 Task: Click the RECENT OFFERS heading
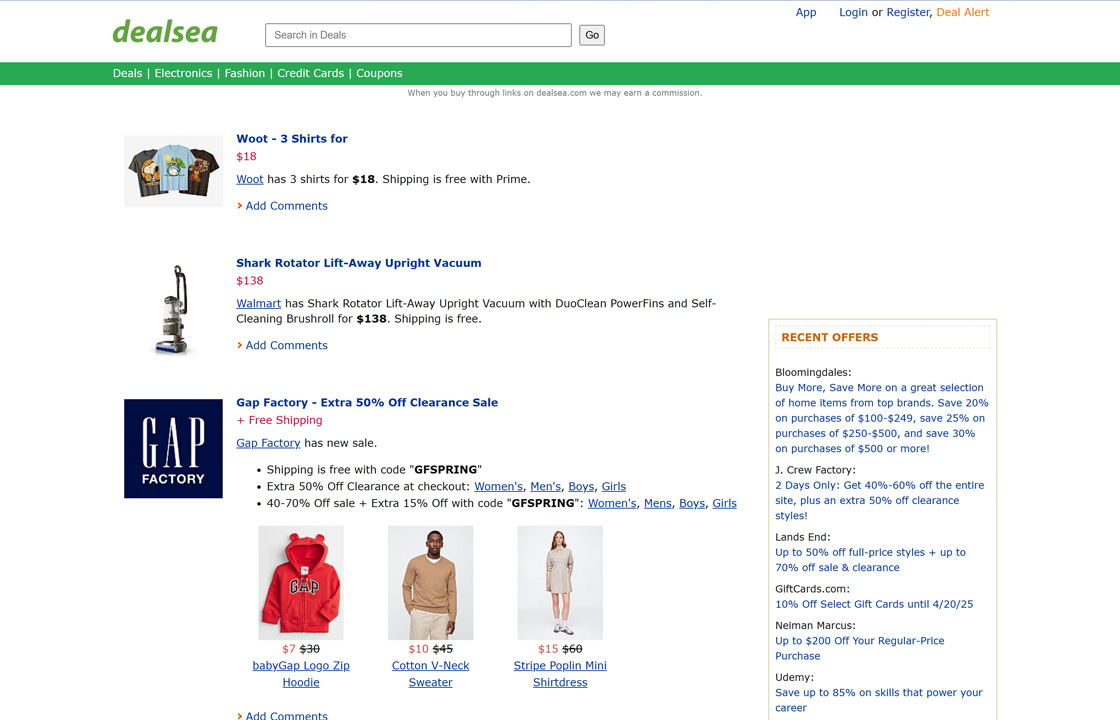point(829,337)
